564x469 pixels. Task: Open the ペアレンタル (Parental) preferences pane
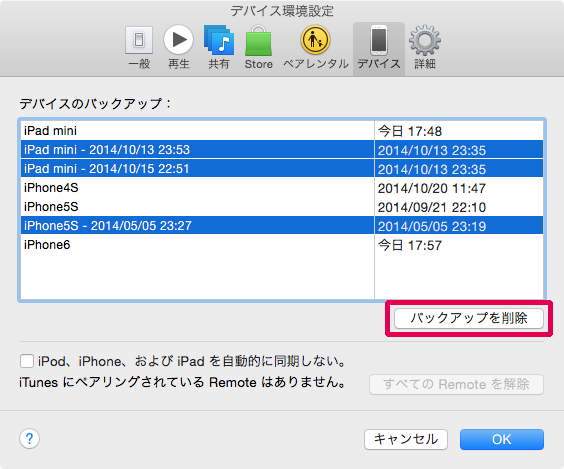pyautogui.click(x=315, y=48)
